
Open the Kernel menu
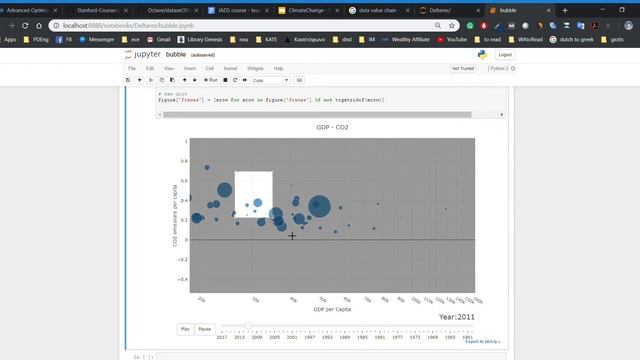tap(230, 69)
